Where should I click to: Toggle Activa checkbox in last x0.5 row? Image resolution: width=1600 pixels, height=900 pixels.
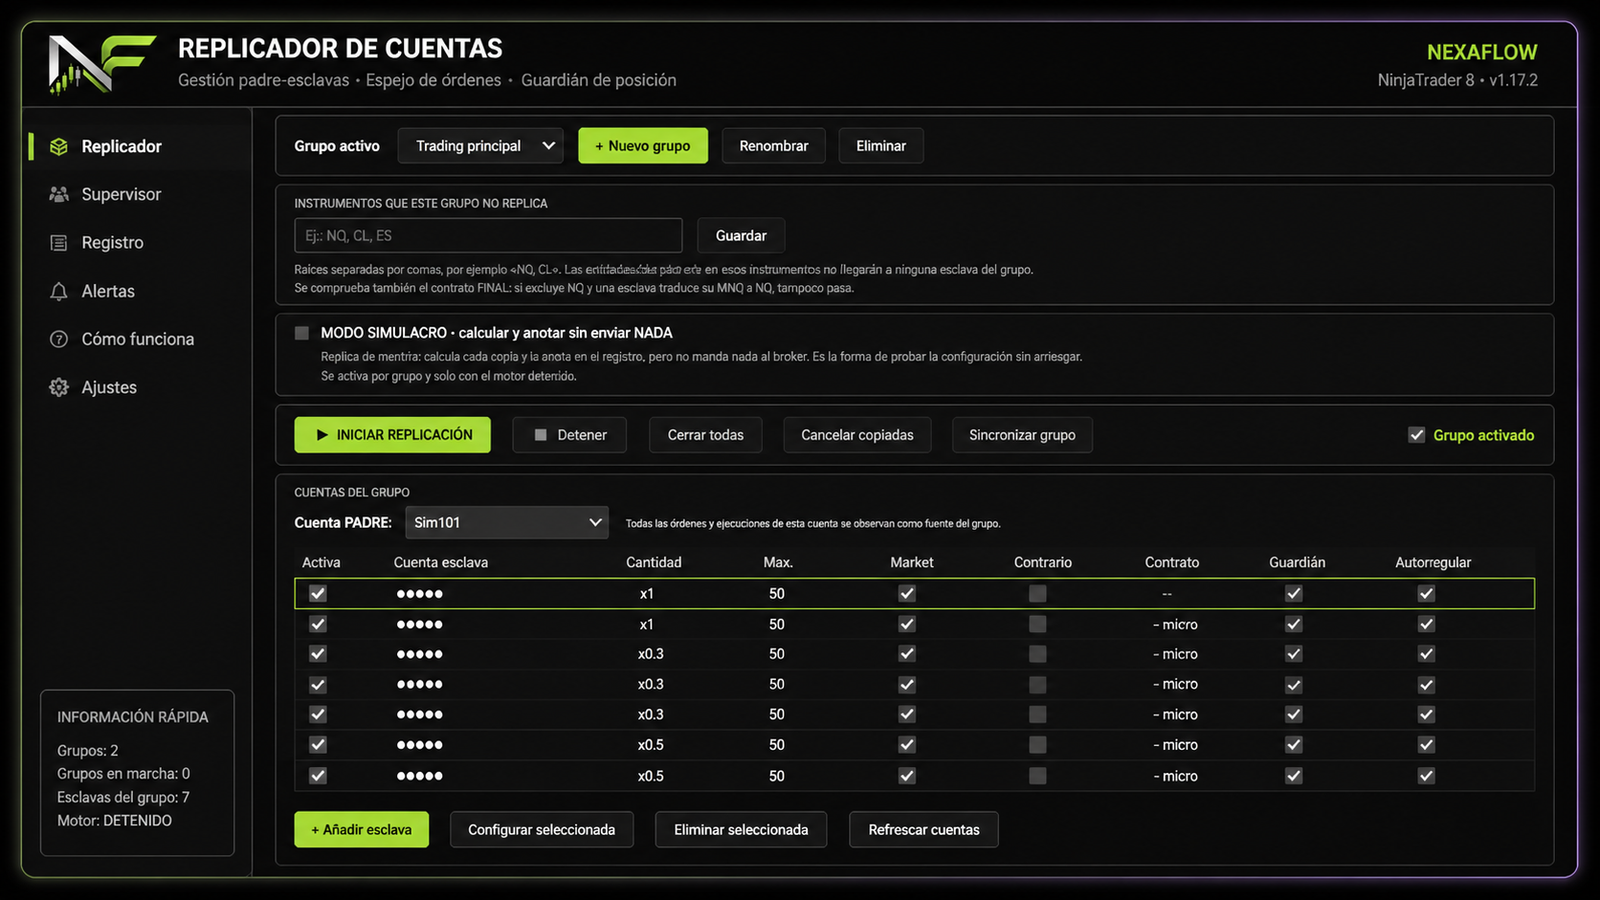(318, 775)
